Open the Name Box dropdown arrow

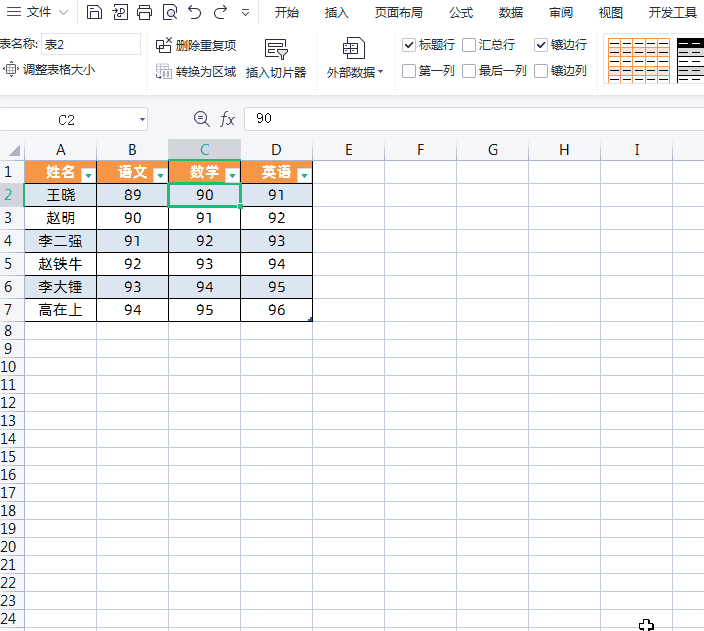pos(142,119)
